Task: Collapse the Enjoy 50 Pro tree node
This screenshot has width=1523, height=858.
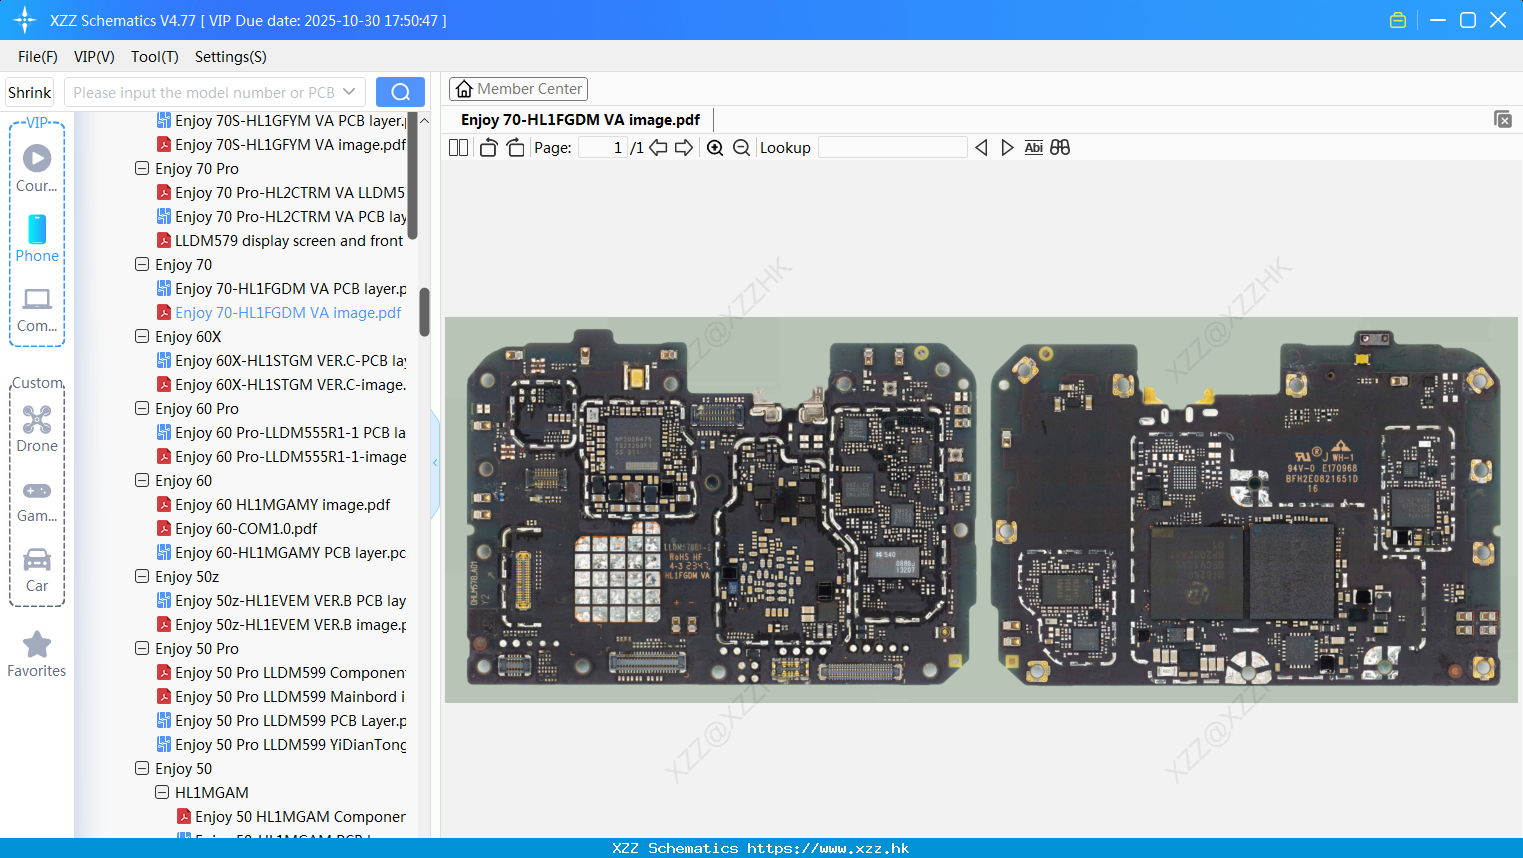Action: 142,648
